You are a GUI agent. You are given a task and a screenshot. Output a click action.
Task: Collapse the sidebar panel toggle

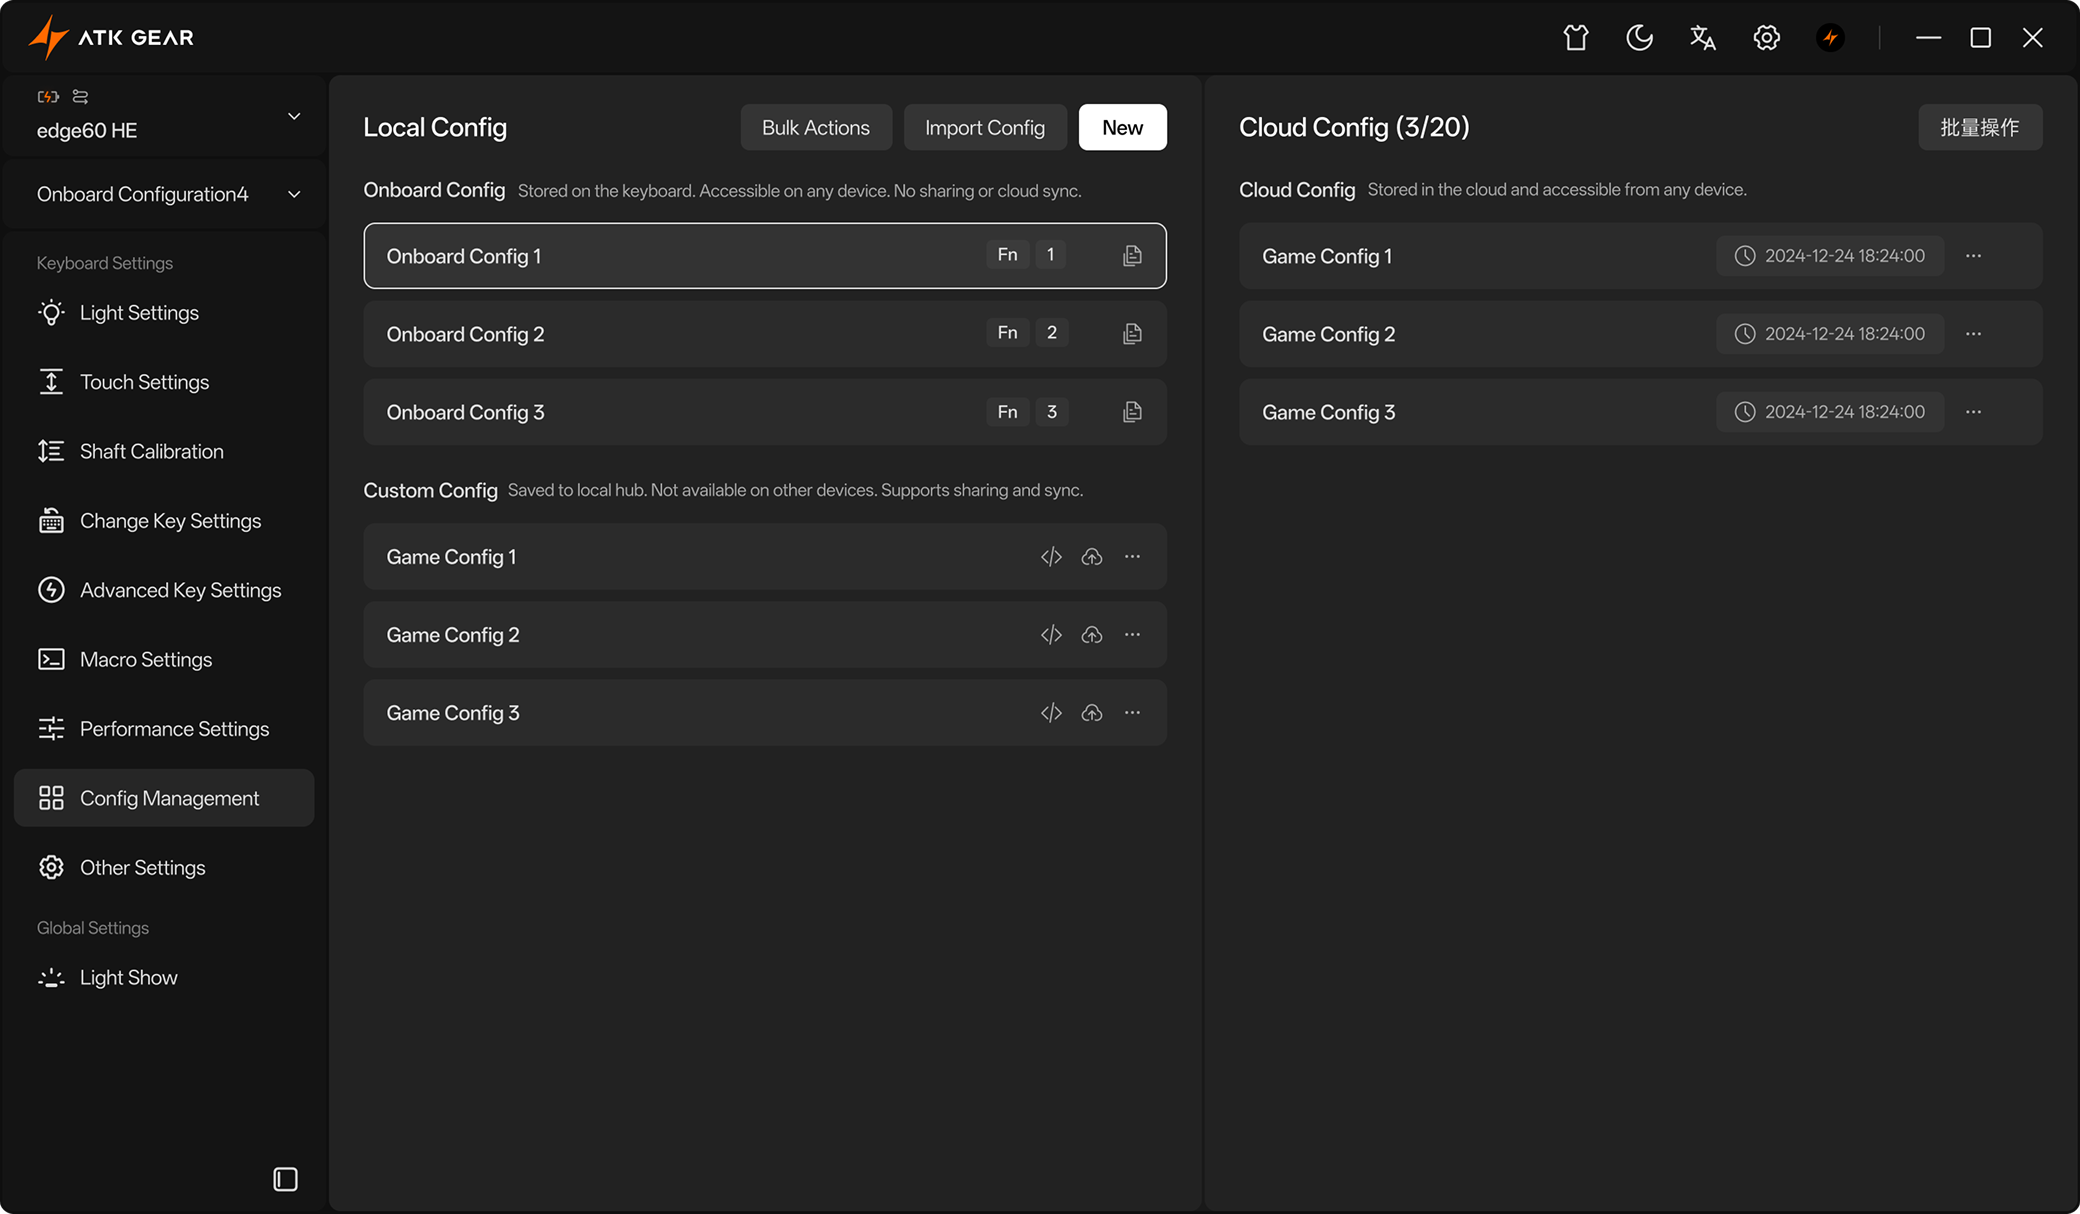285,1179
